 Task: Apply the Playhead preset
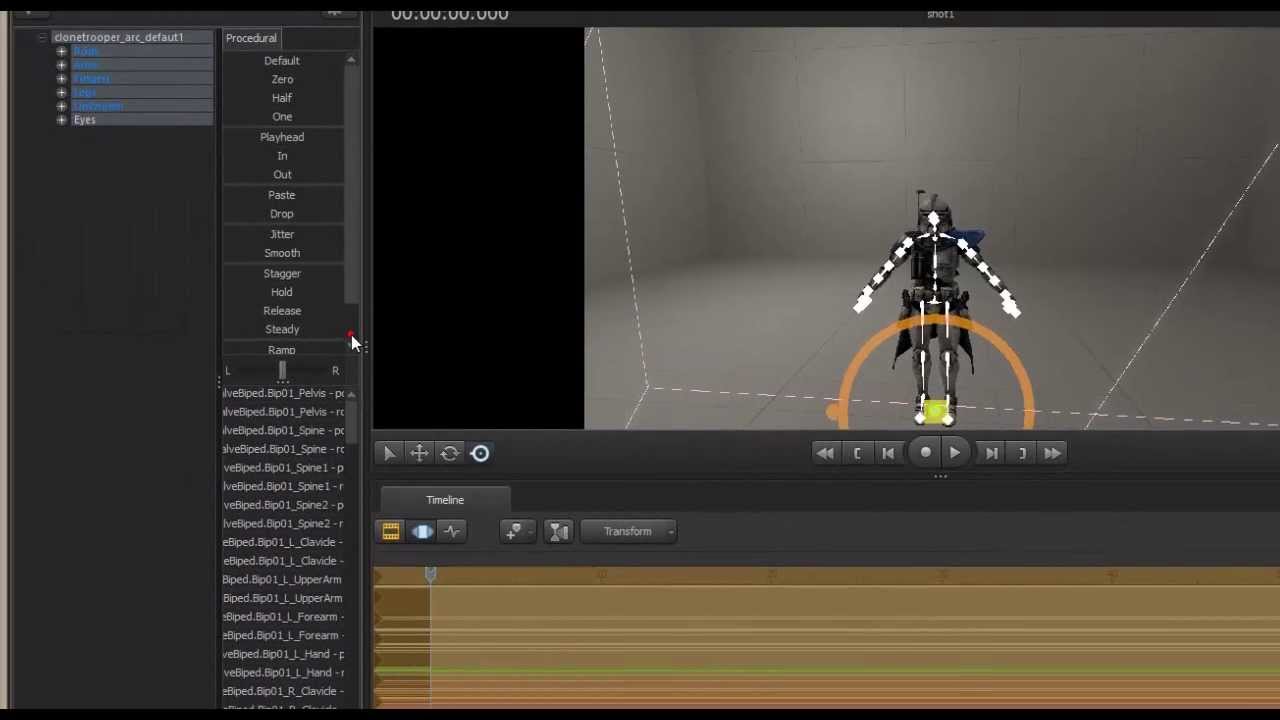pos(282,137)
